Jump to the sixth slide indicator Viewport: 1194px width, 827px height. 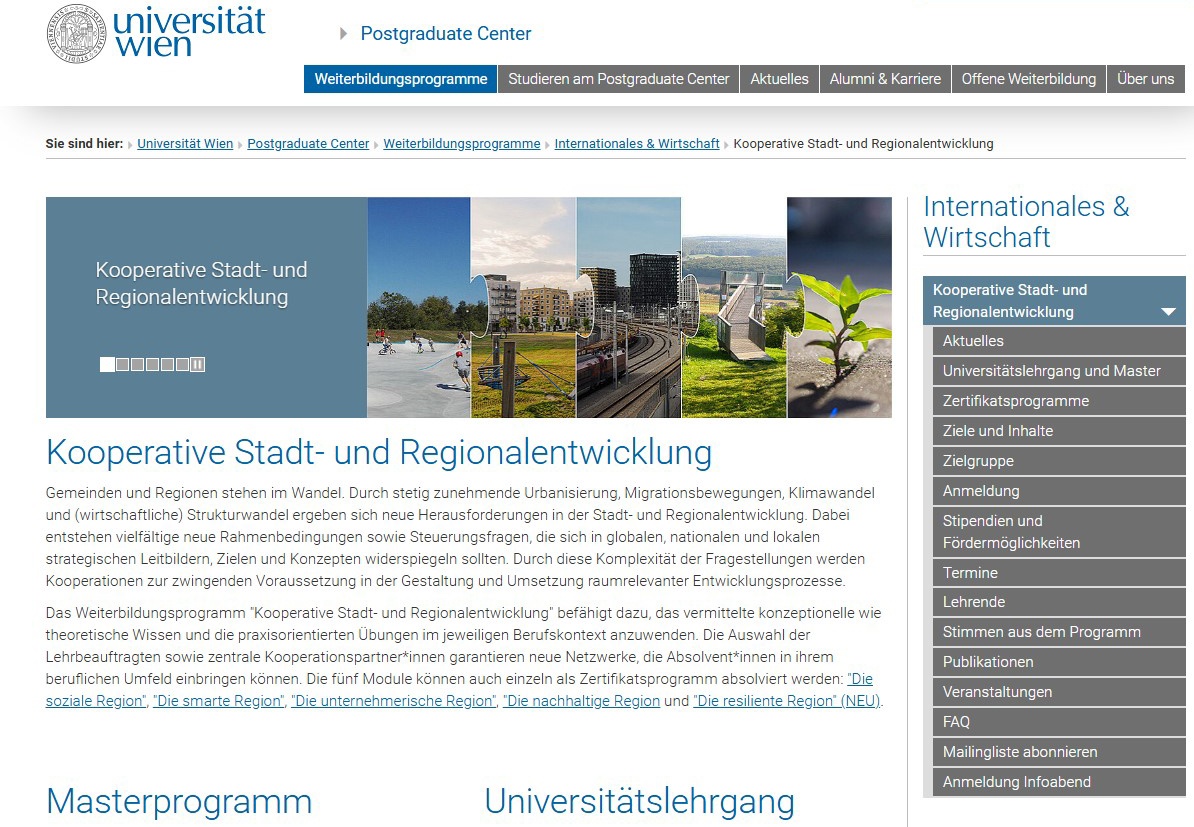click(x=182, y=365)
